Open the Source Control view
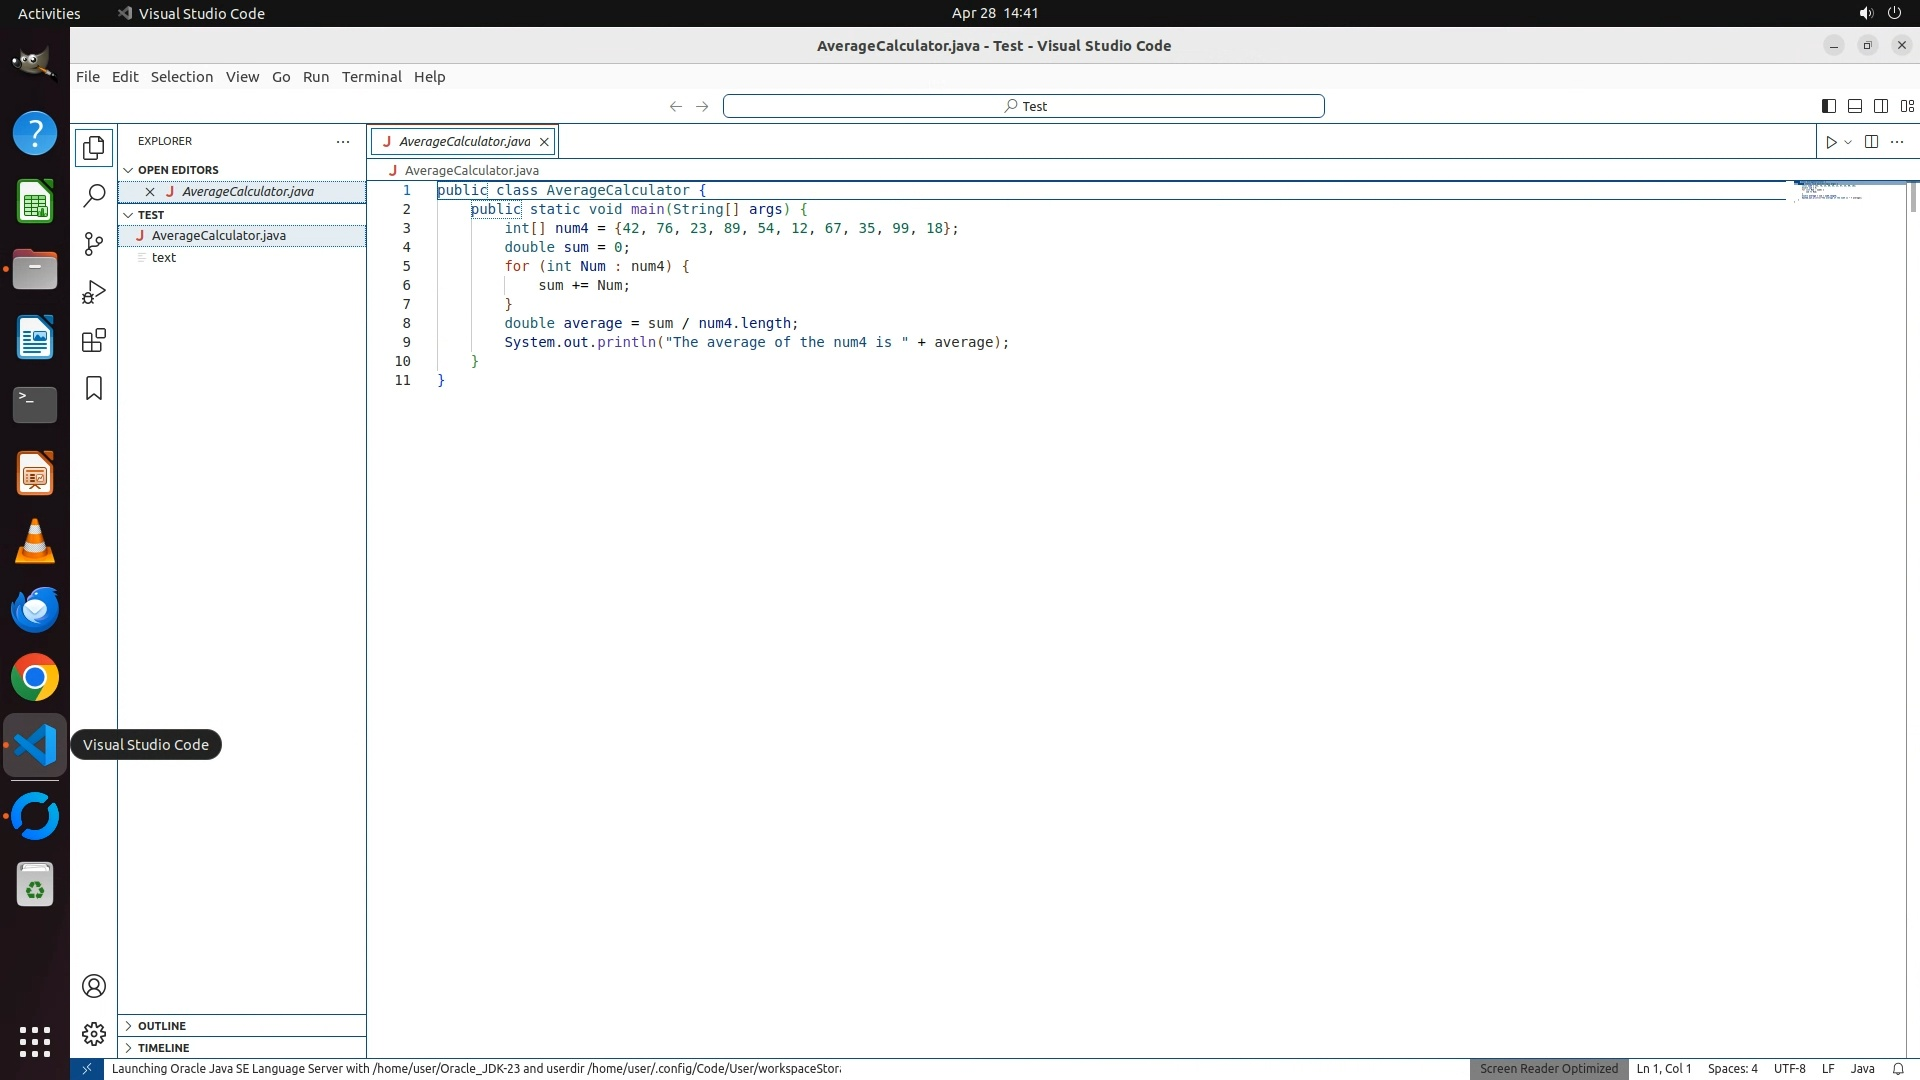Viewport: 1920px width, 1080px height. (94, 244)
